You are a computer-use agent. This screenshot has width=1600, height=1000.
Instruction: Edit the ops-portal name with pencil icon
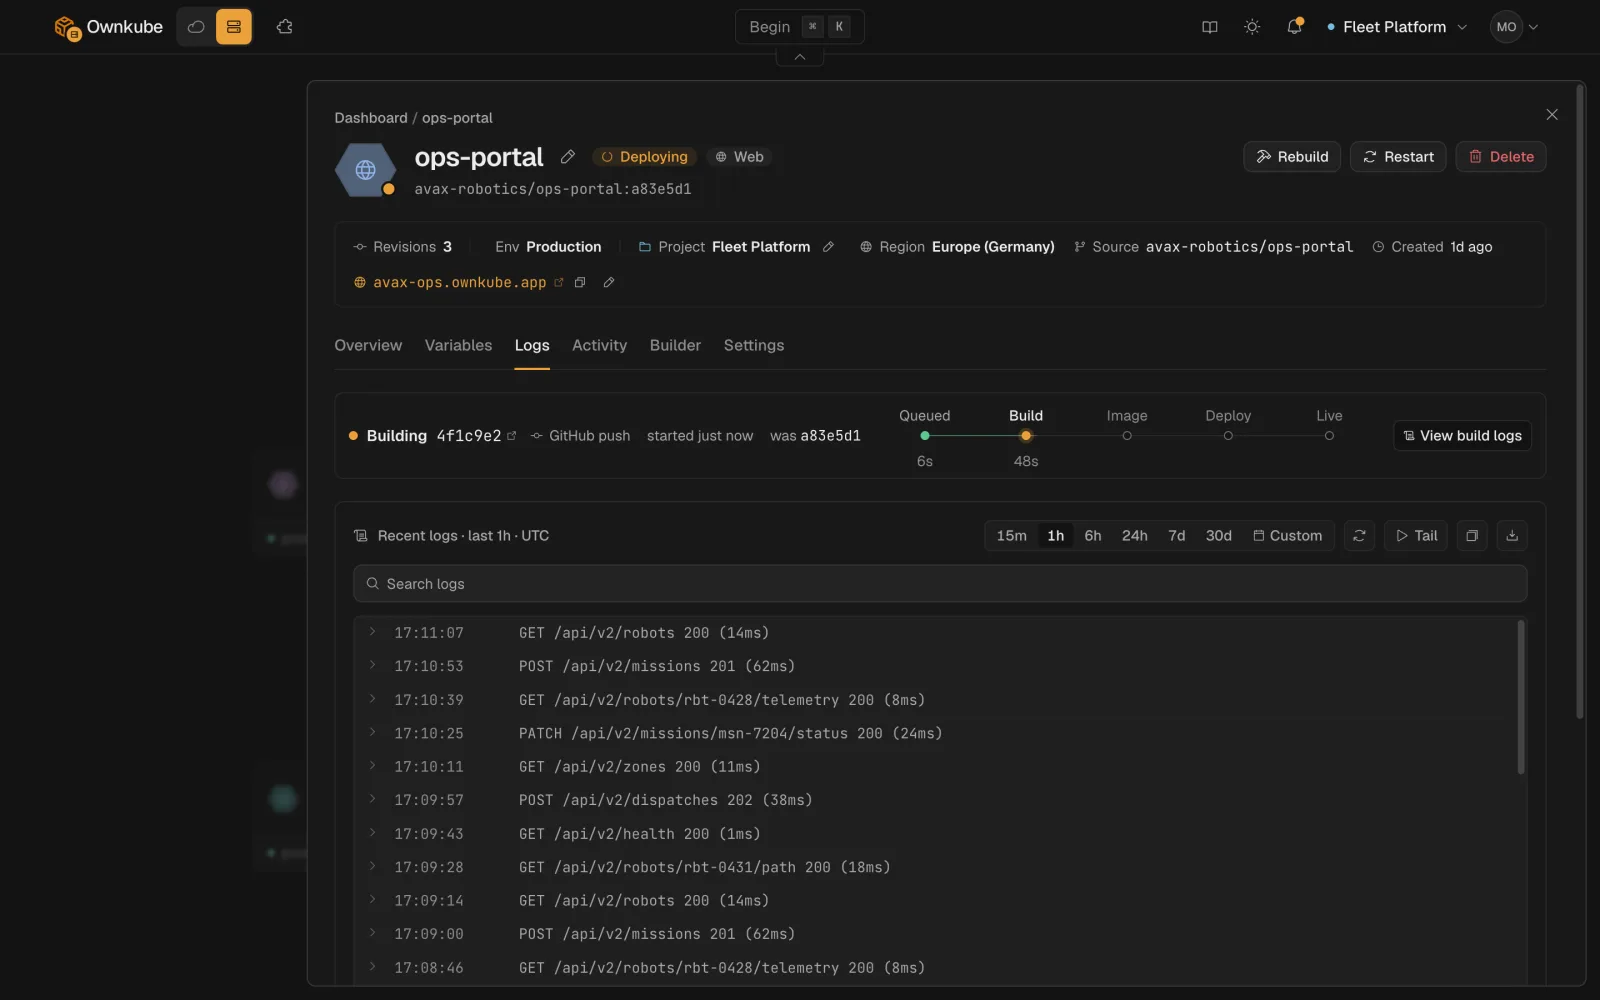pos(568,157)
